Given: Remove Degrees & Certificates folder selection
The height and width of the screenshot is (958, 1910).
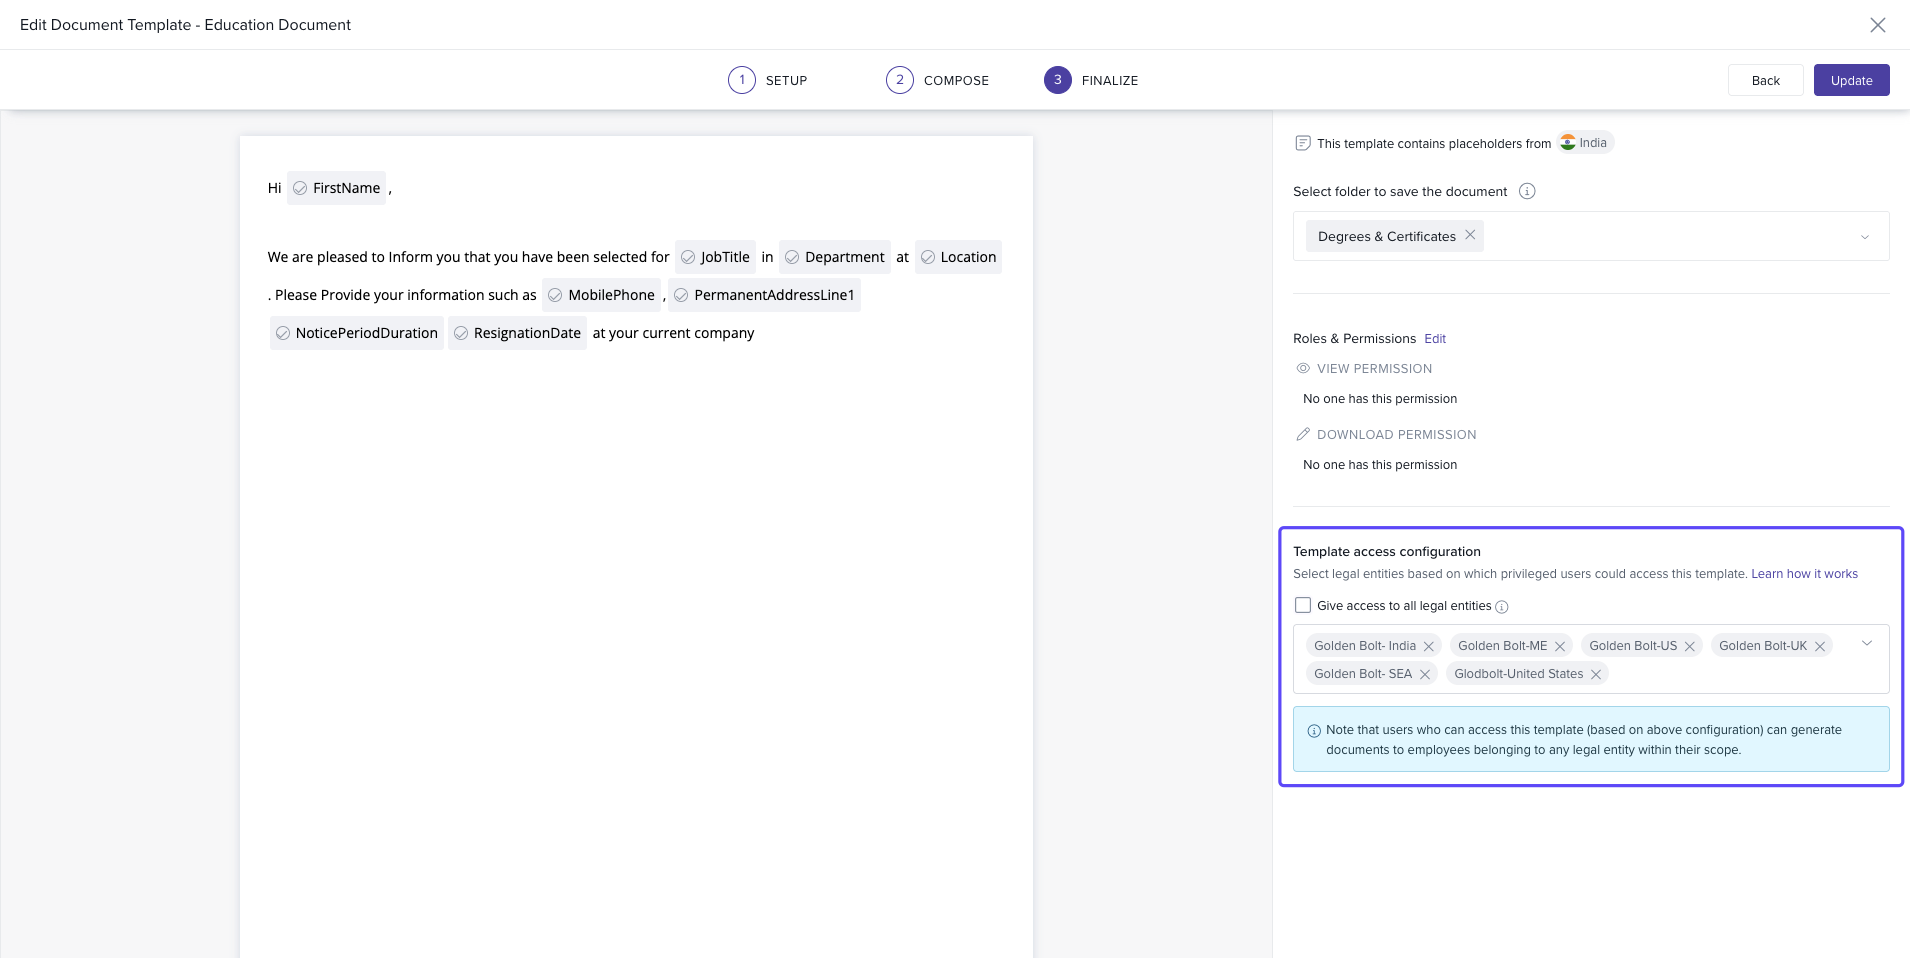Looking at the screenshot, I should click(x=1470, y=235).
